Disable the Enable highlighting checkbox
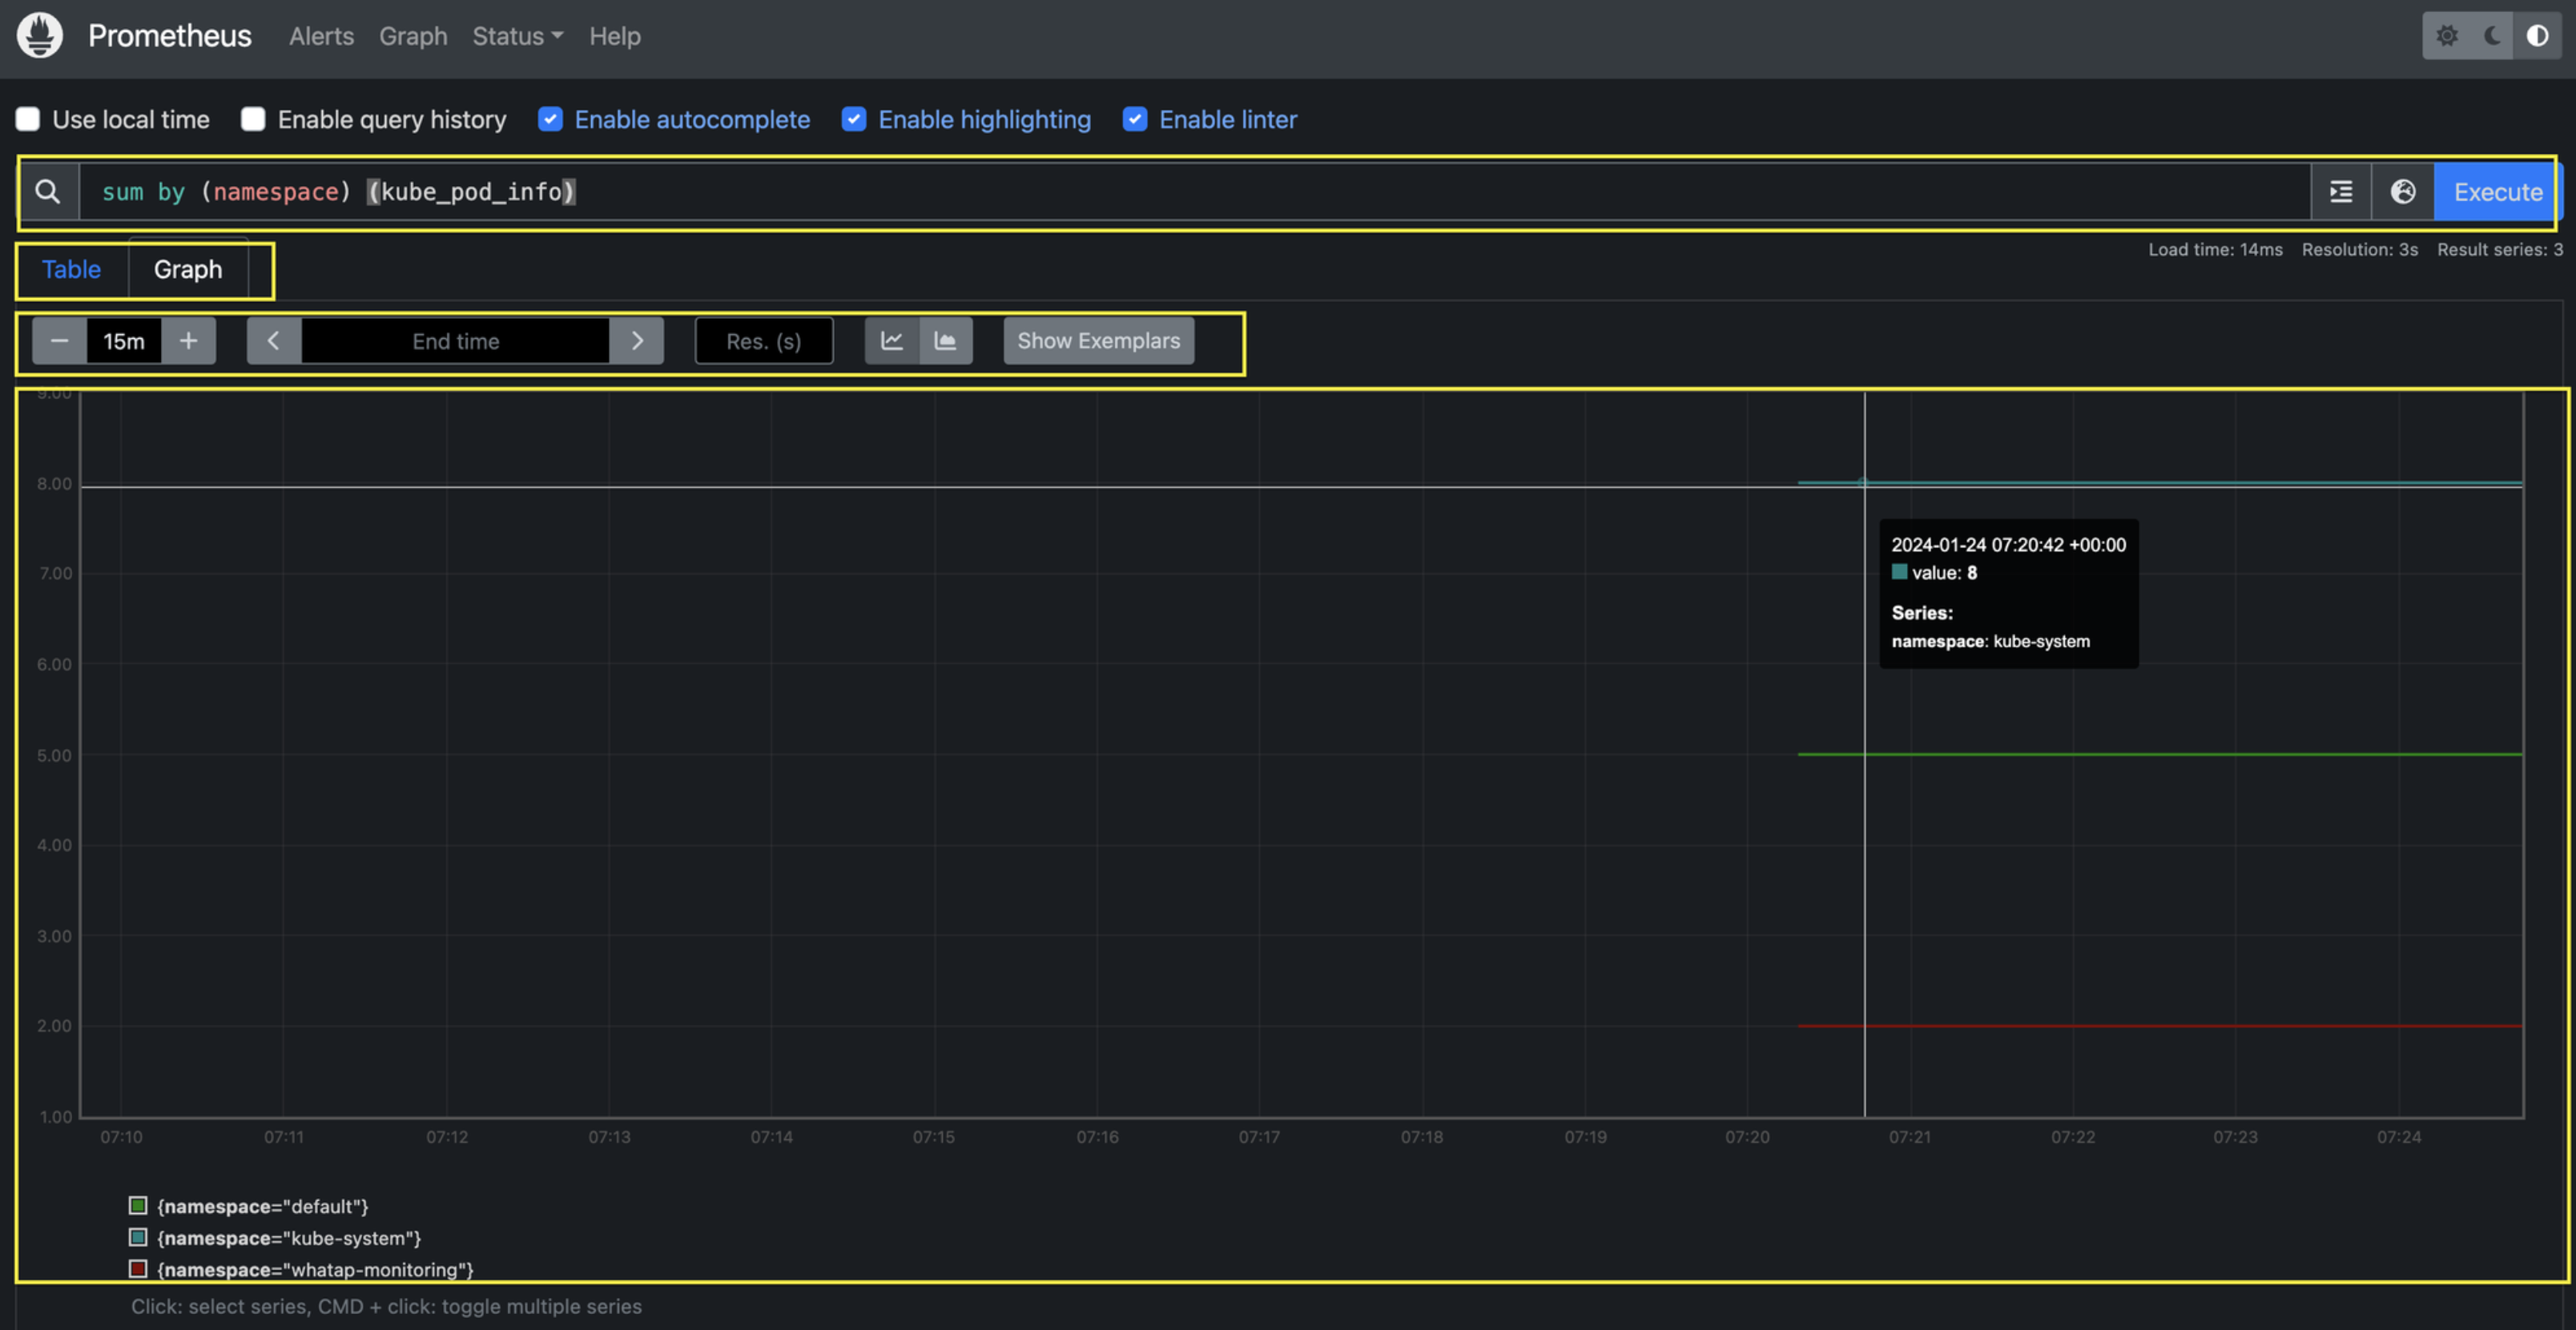The image size is (2576, 1330). click(854, 119)
